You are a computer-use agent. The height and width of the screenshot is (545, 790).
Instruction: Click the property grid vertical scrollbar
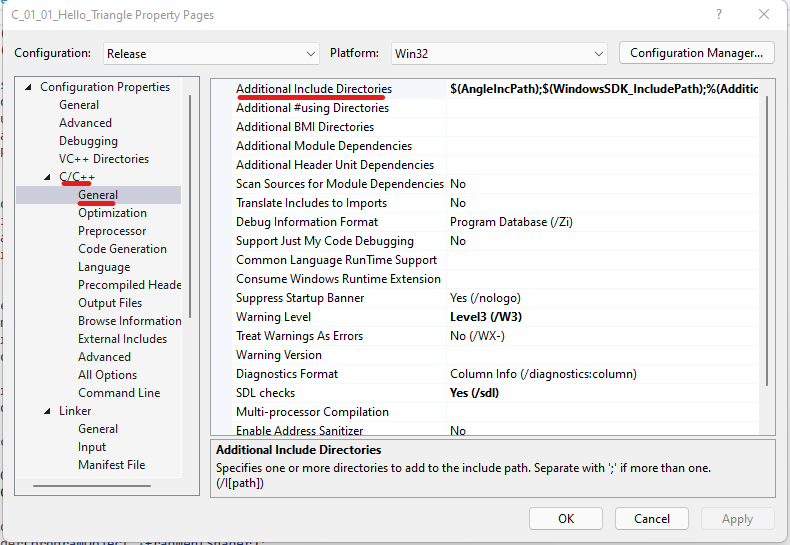pos(767,241)
